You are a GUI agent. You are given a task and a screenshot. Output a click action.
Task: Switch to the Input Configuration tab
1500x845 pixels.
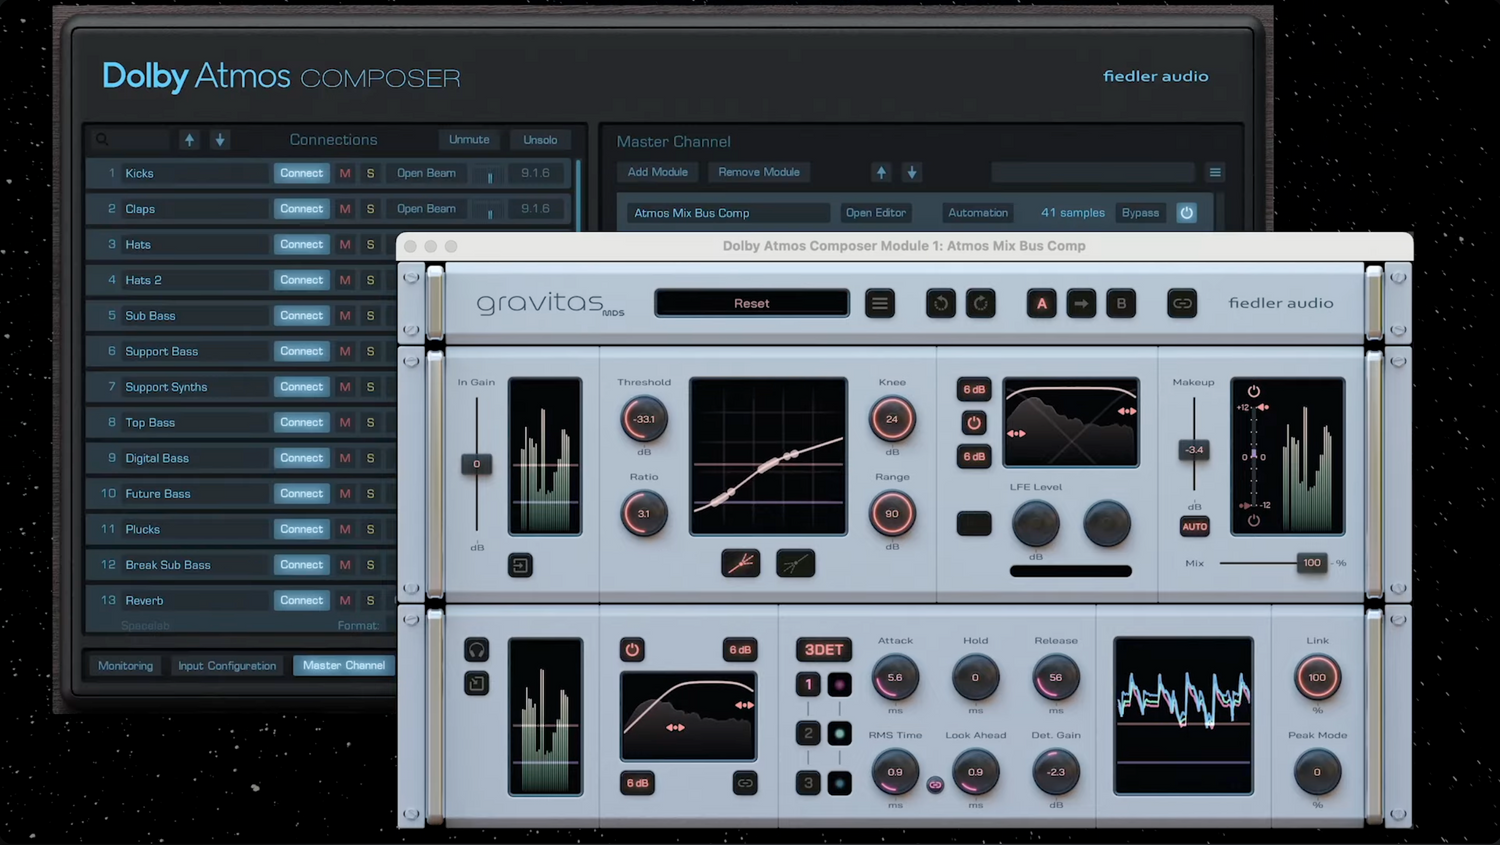(x=227, y=666)
